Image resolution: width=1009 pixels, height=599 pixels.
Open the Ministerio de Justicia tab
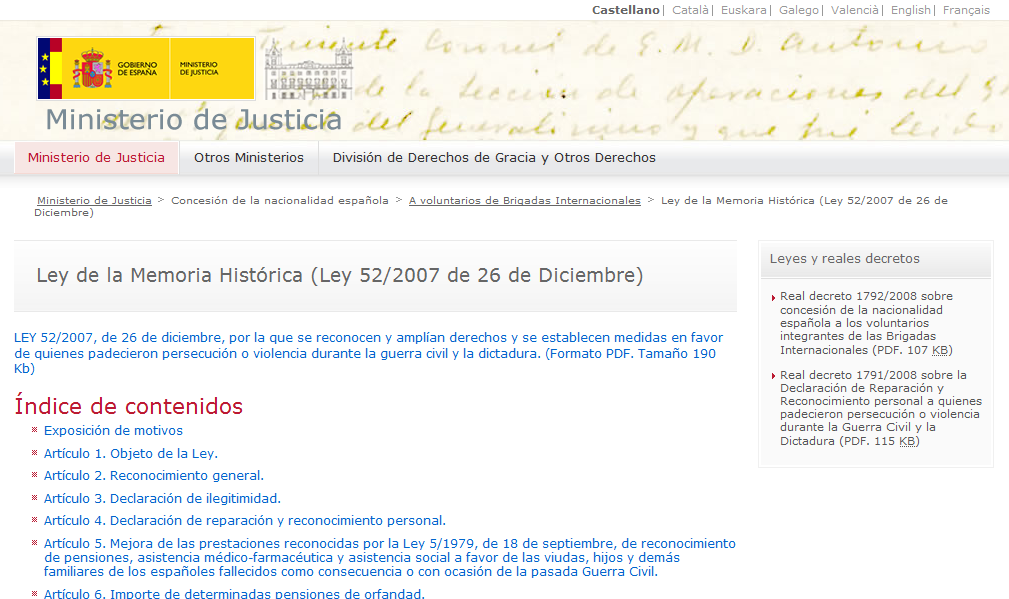coord(96,157)
